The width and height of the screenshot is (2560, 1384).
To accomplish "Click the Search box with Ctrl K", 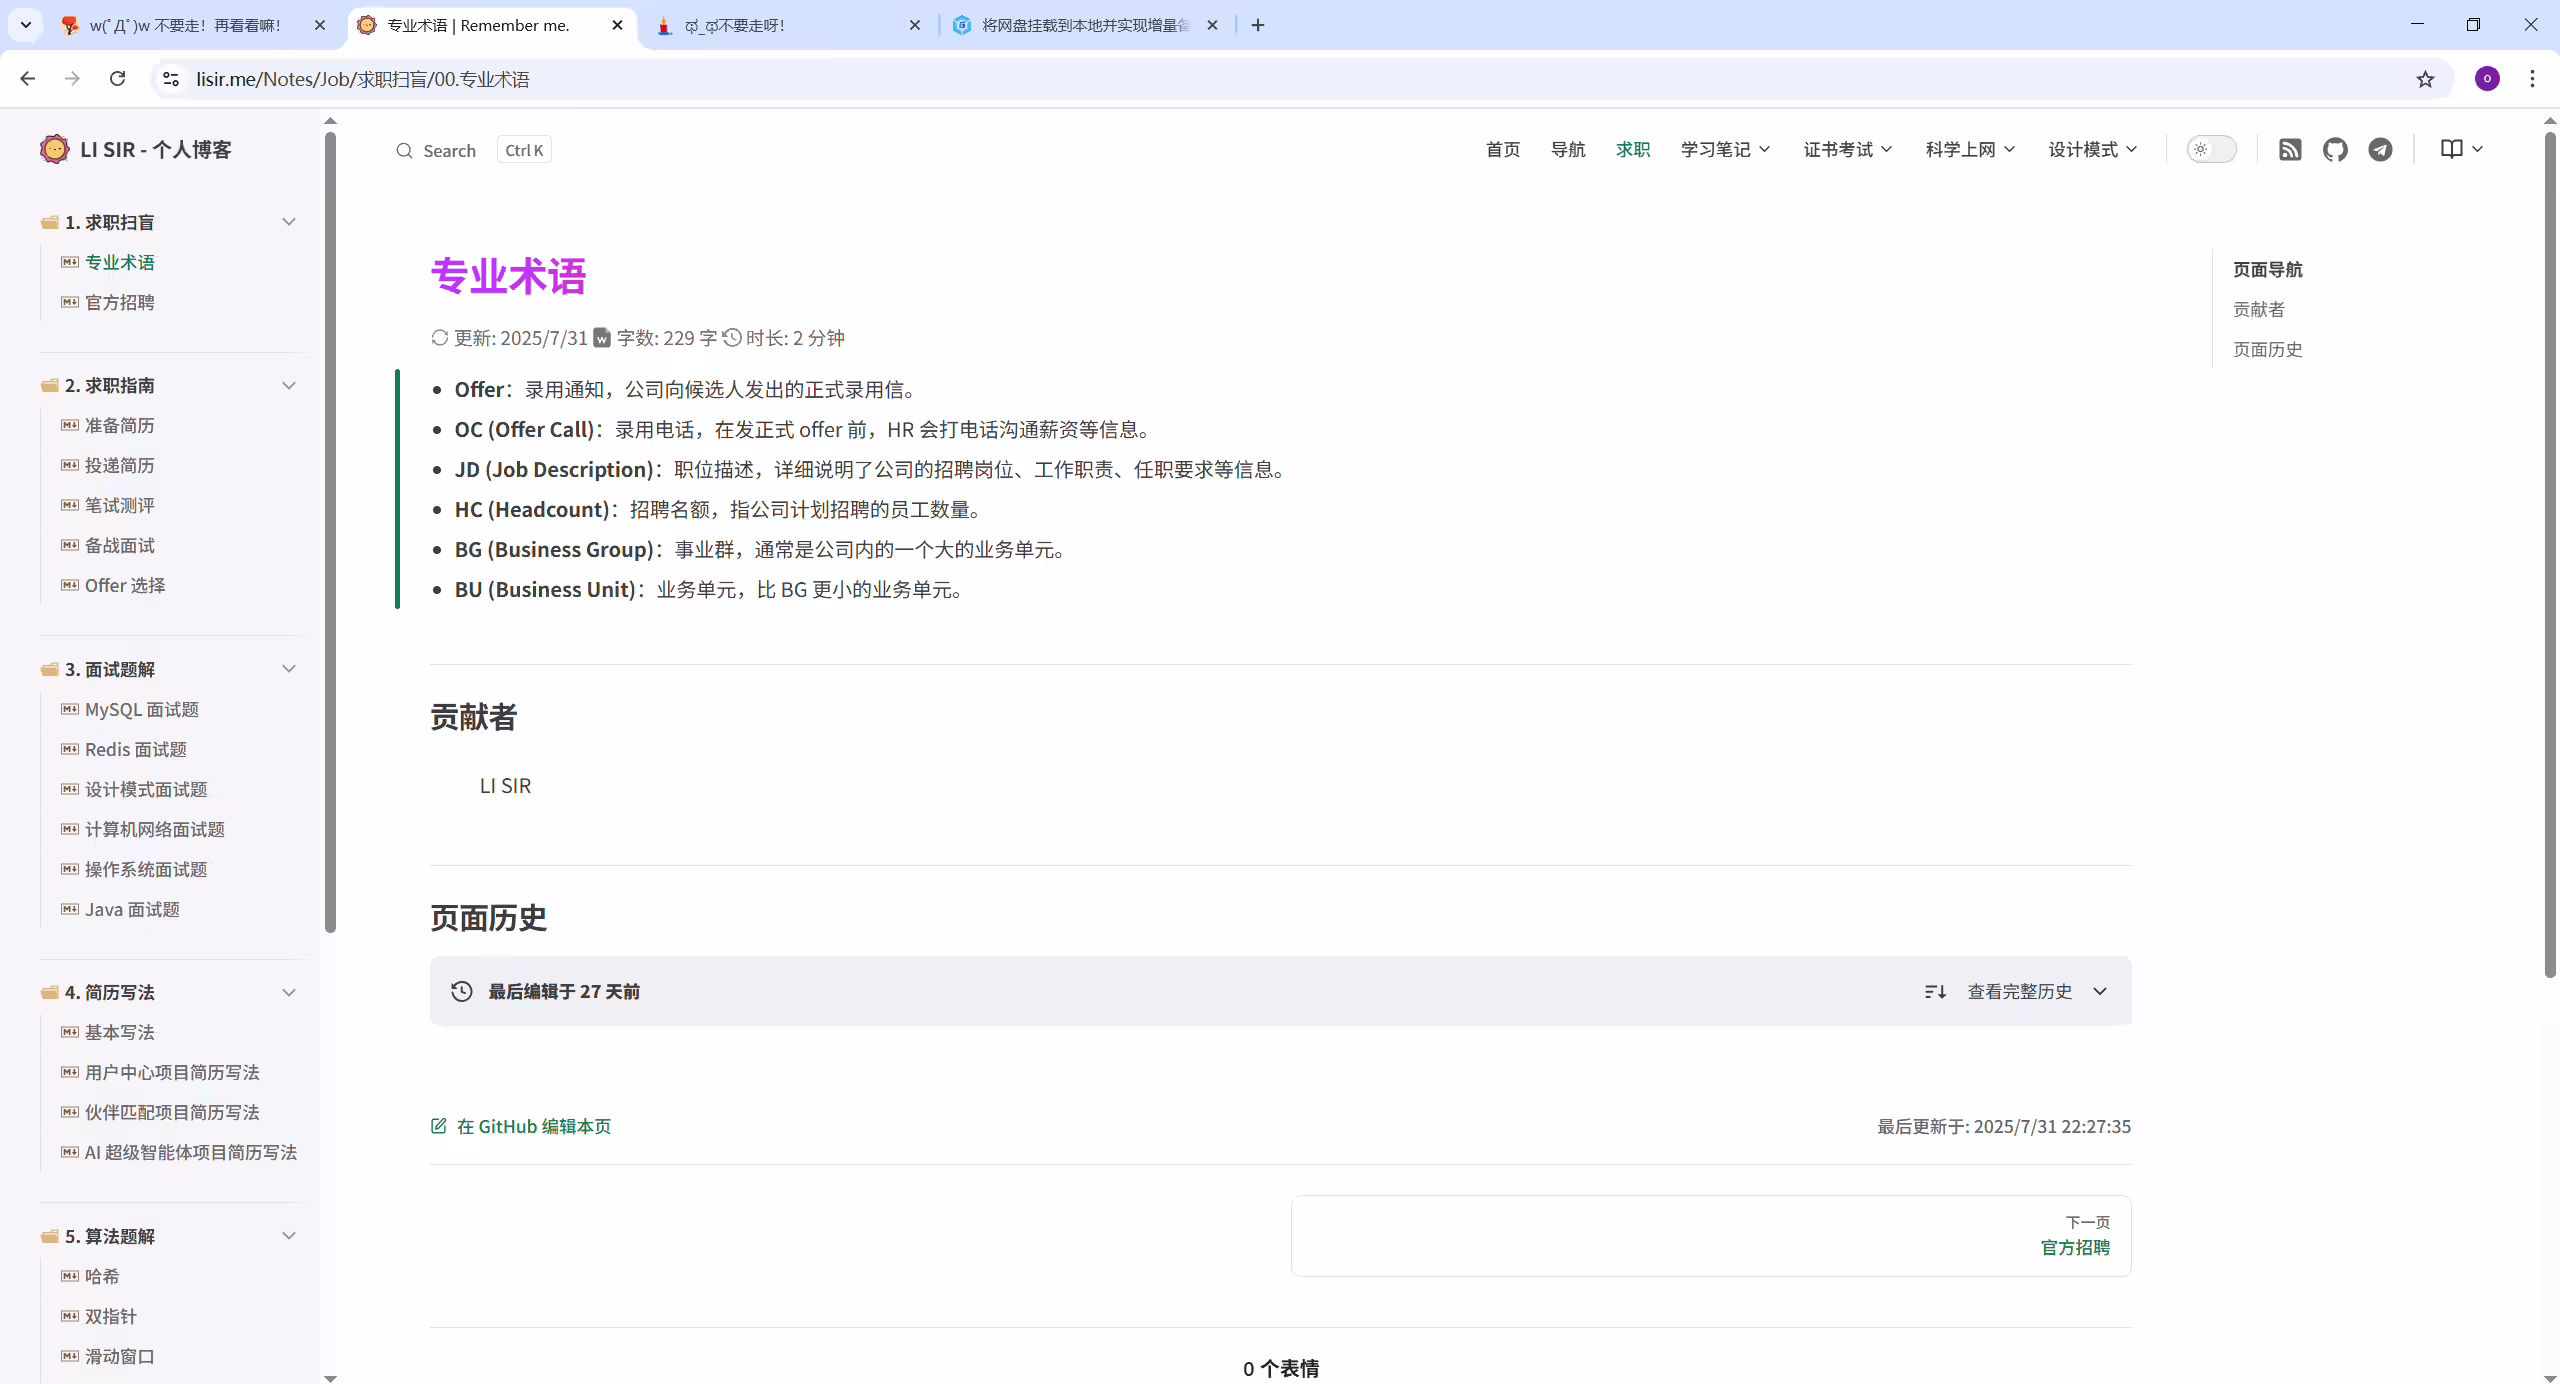I will click(473, 151).
